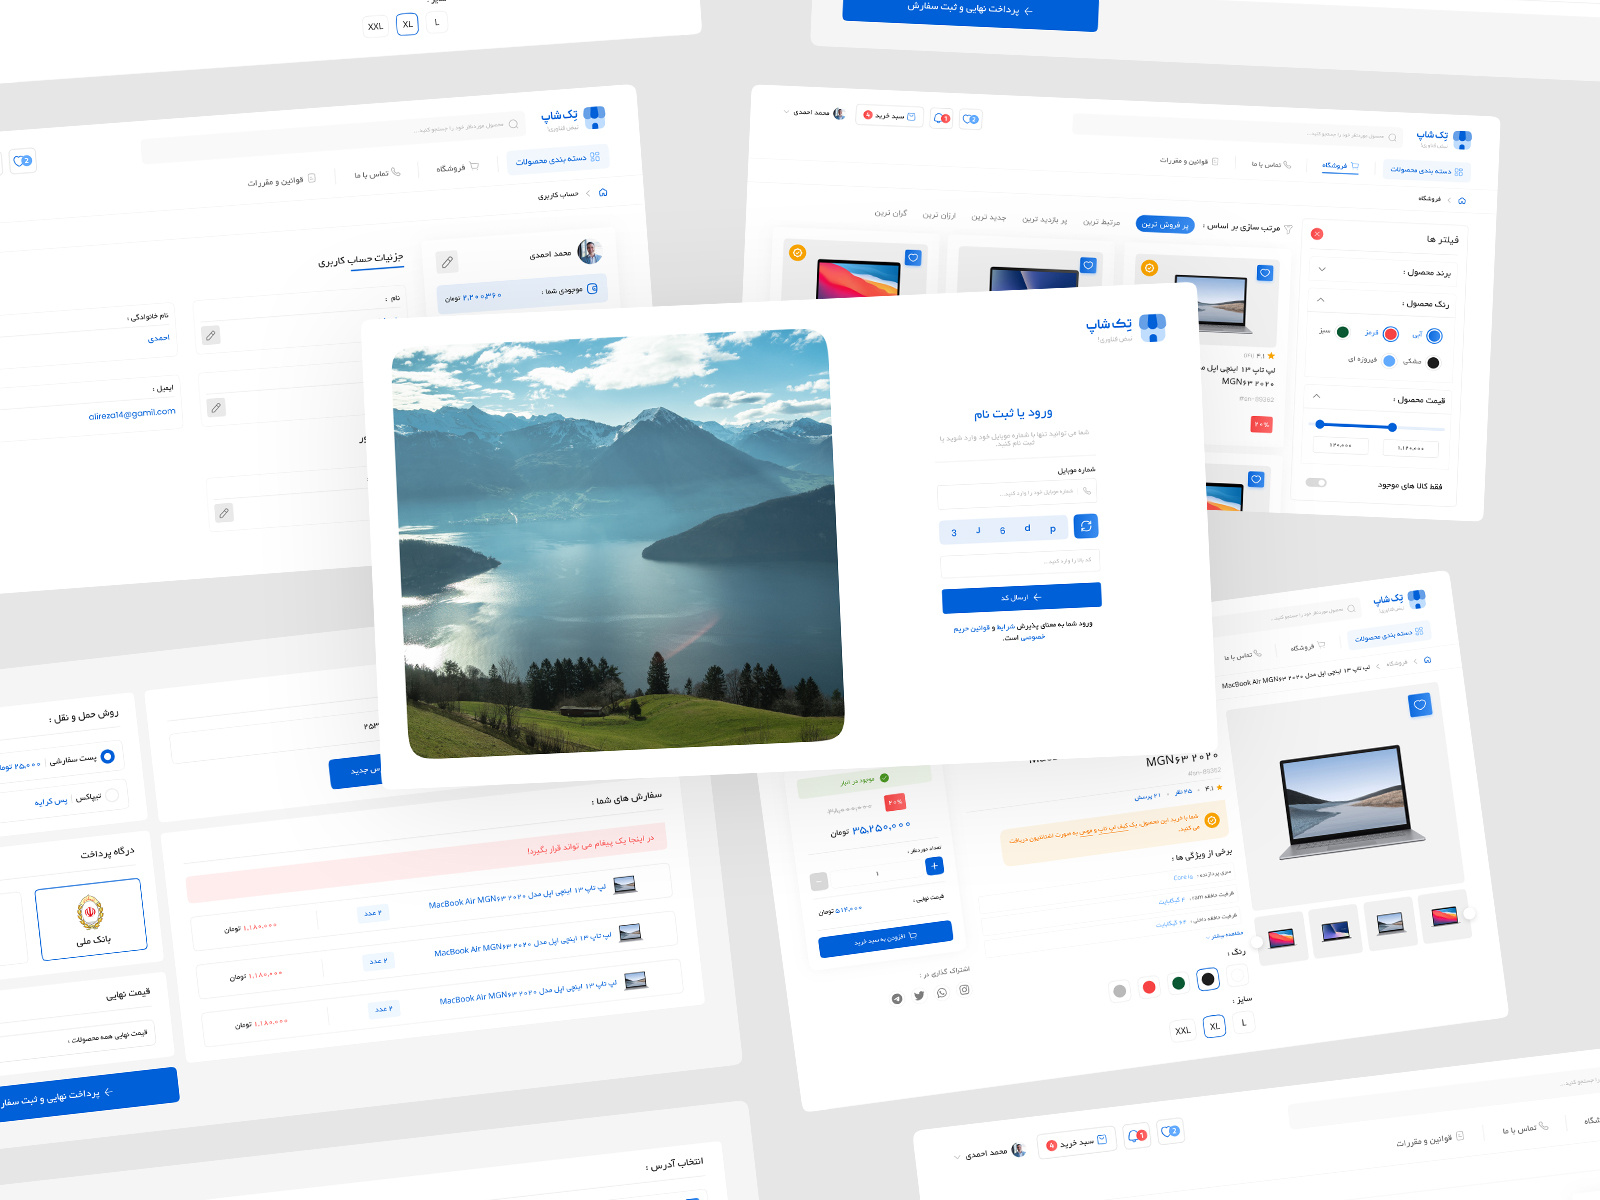Pick the red color swatch on product page

pos(1149,987)
